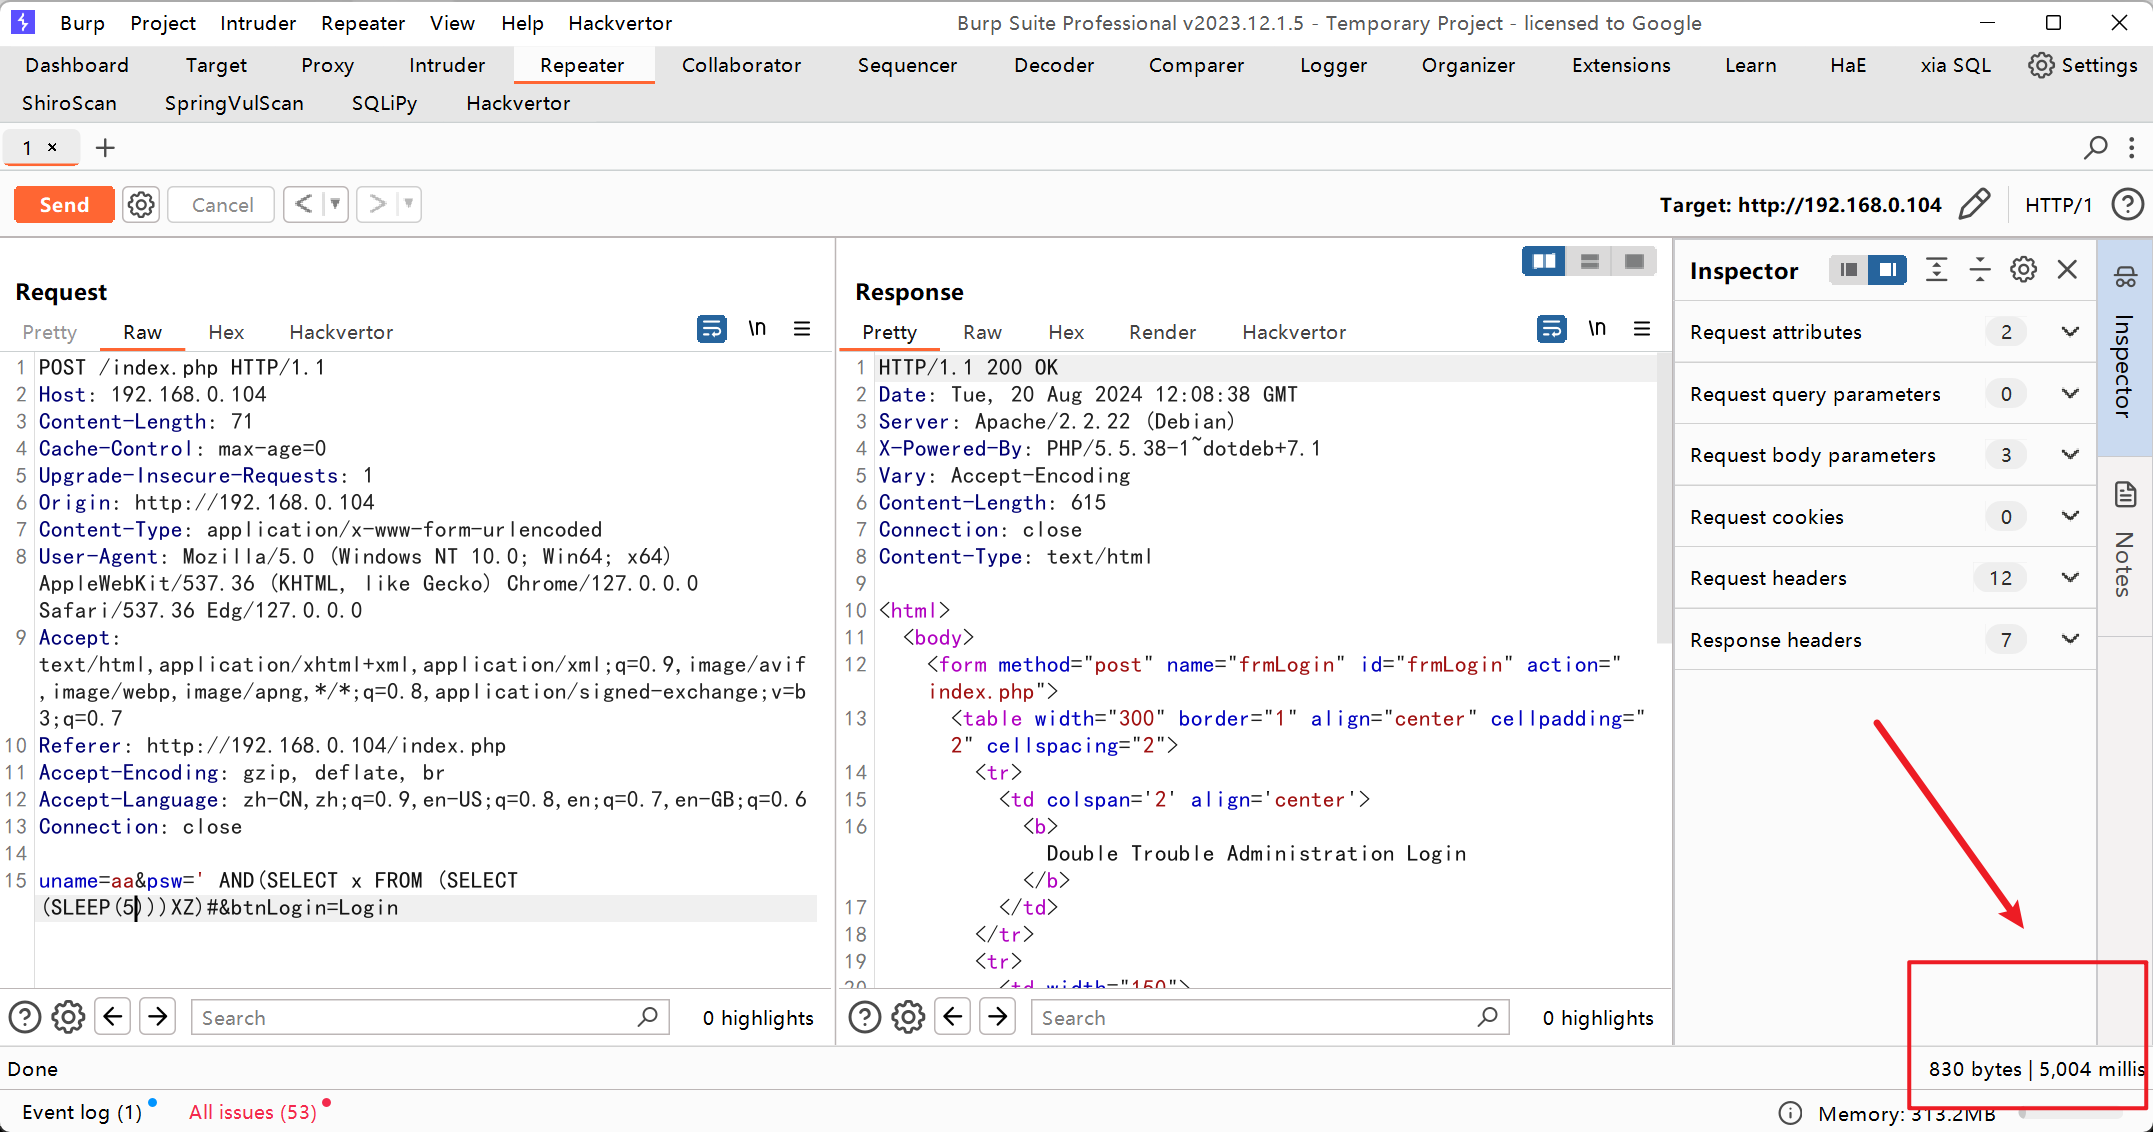Edit the target with the pencil icon
The image size is (2153, 1132).
pos(1974,204)
